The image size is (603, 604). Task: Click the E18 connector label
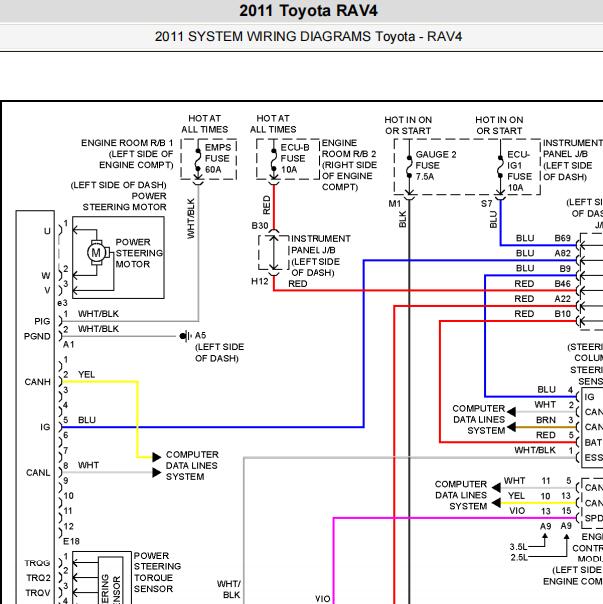click(x=71, y=541)
